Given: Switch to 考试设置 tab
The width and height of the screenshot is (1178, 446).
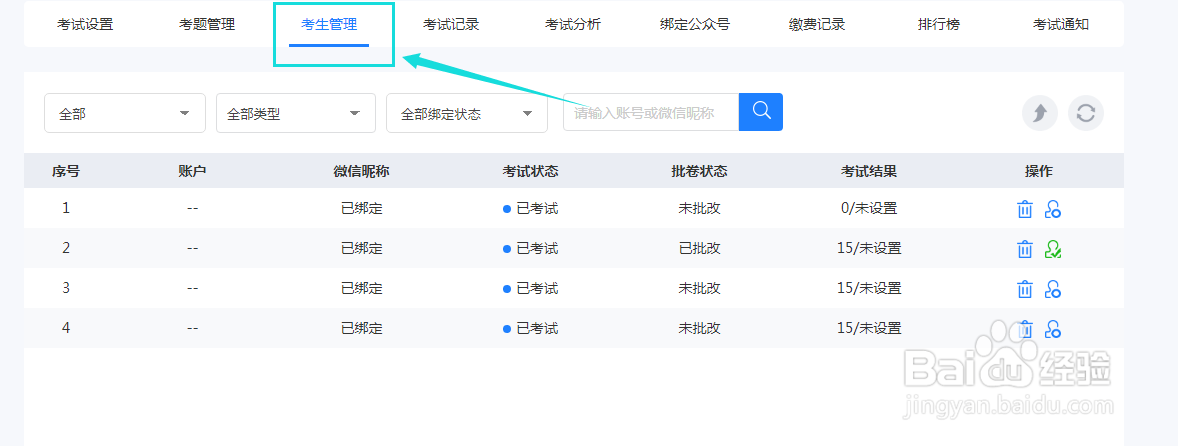Looking at the screenshot, I should coord(85,25).
